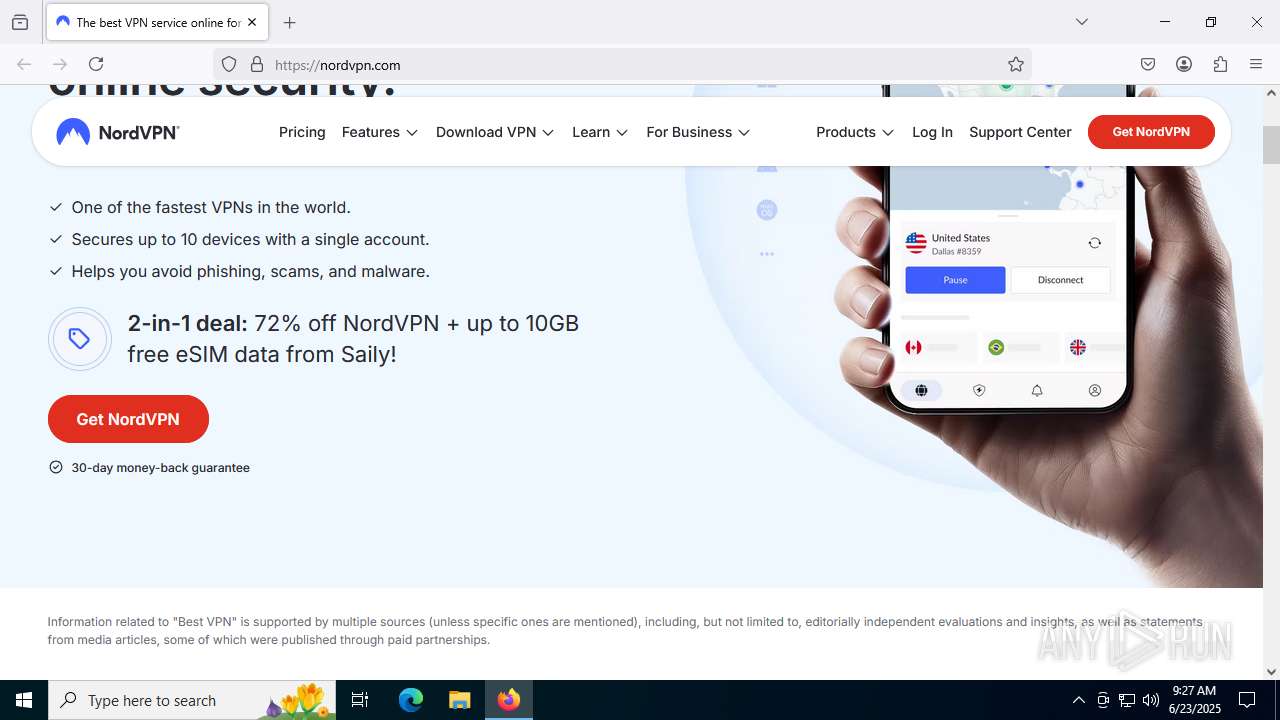
Task: Expand the Products menu
Action: tap(855, 132)
